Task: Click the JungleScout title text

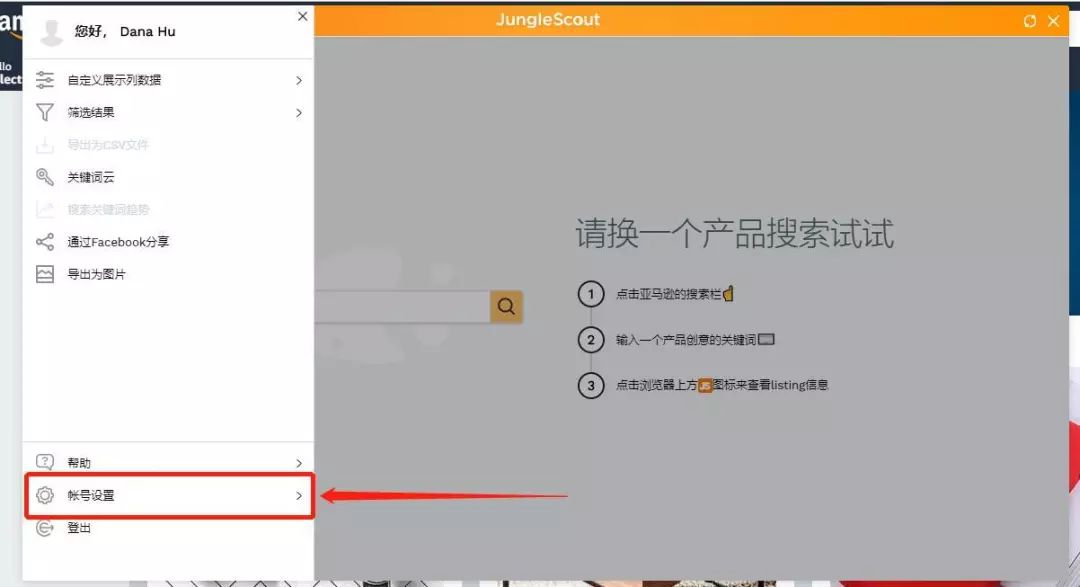Action: (x=548, y=20)
